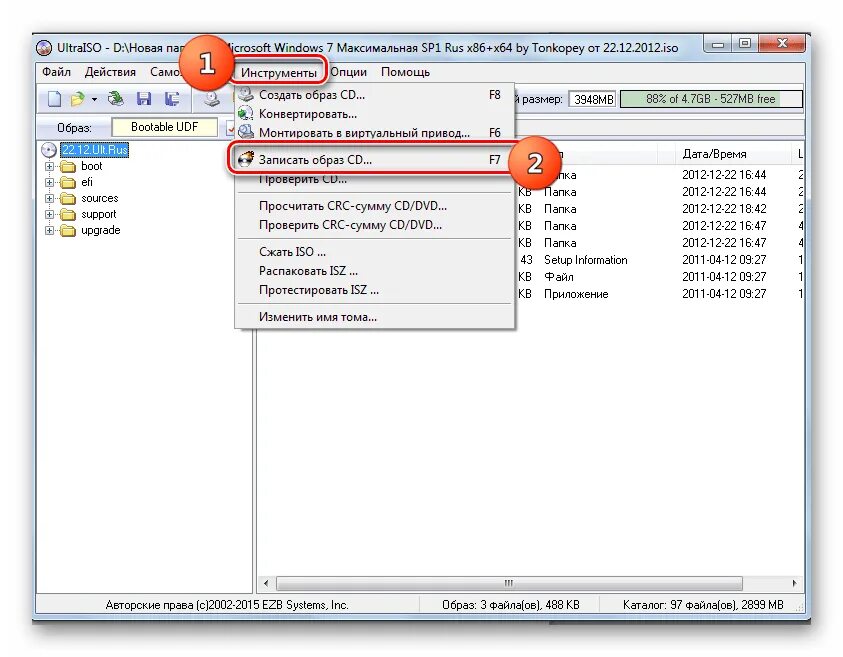Click the Save floppy disk toolbar icon
843x657 pixels.
tap(144, 99)
